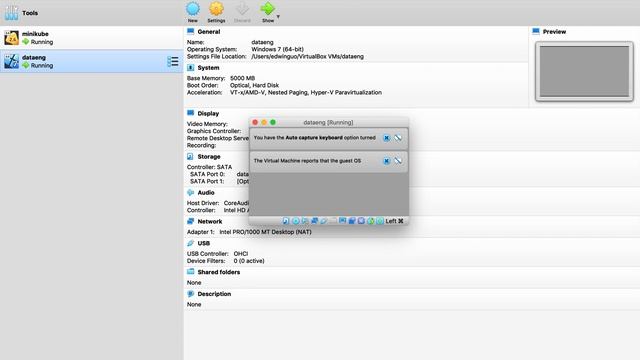
Task: Open the Network section header
Action: coord(210,222)
